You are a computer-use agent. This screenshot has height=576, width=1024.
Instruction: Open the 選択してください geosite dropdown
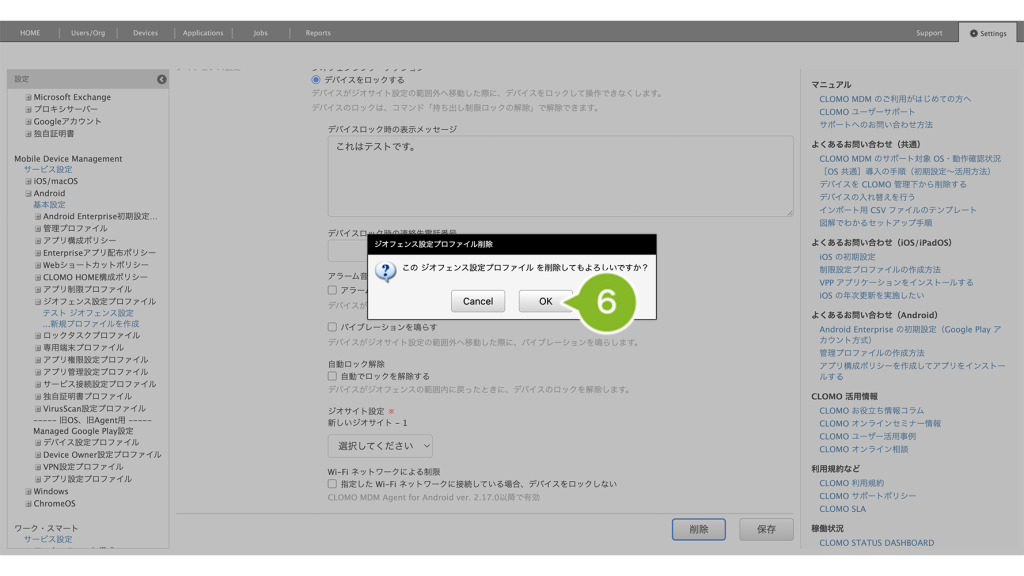click(380, 446)
